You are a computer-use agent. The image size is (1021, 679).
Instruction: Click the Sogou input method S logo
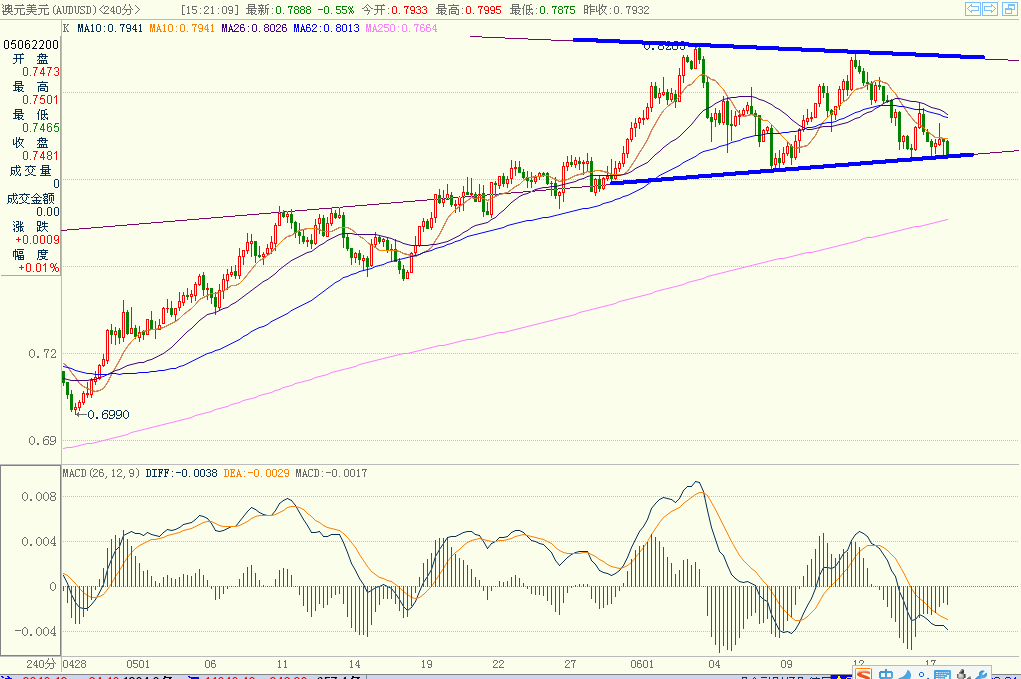click(863, 674)
